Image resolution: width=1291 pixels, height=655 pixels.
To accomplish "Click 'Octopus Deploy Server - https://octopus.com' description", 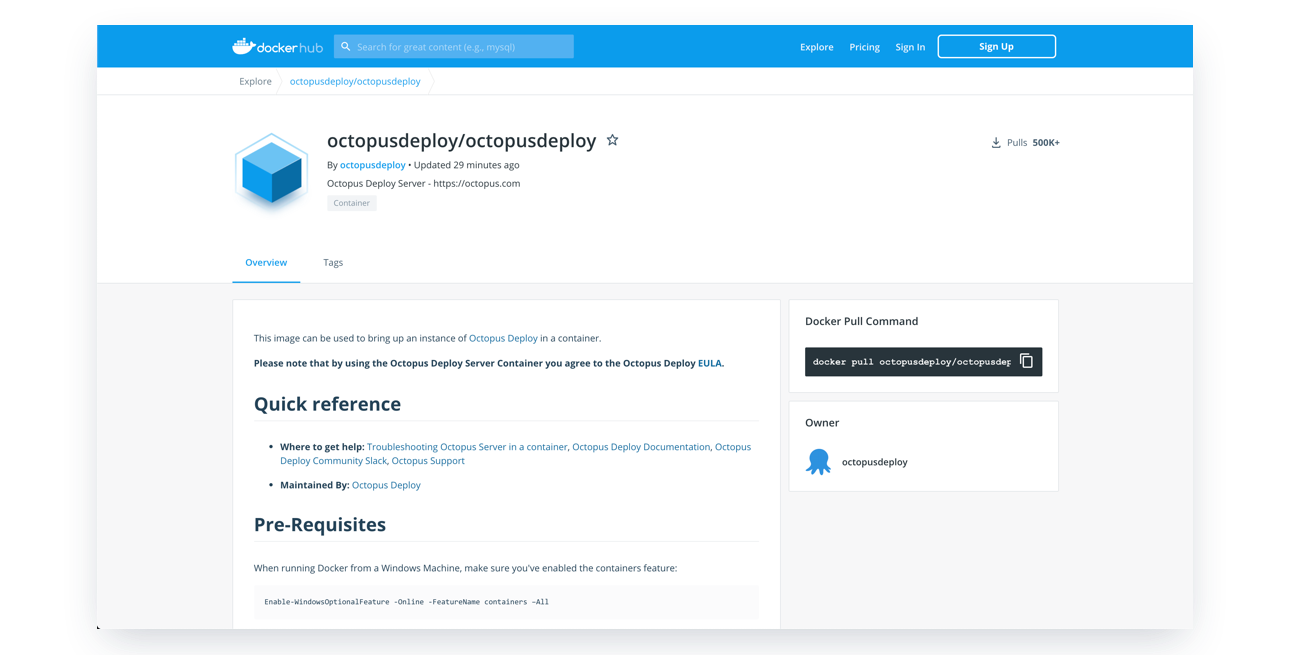I will pos(423,183).
